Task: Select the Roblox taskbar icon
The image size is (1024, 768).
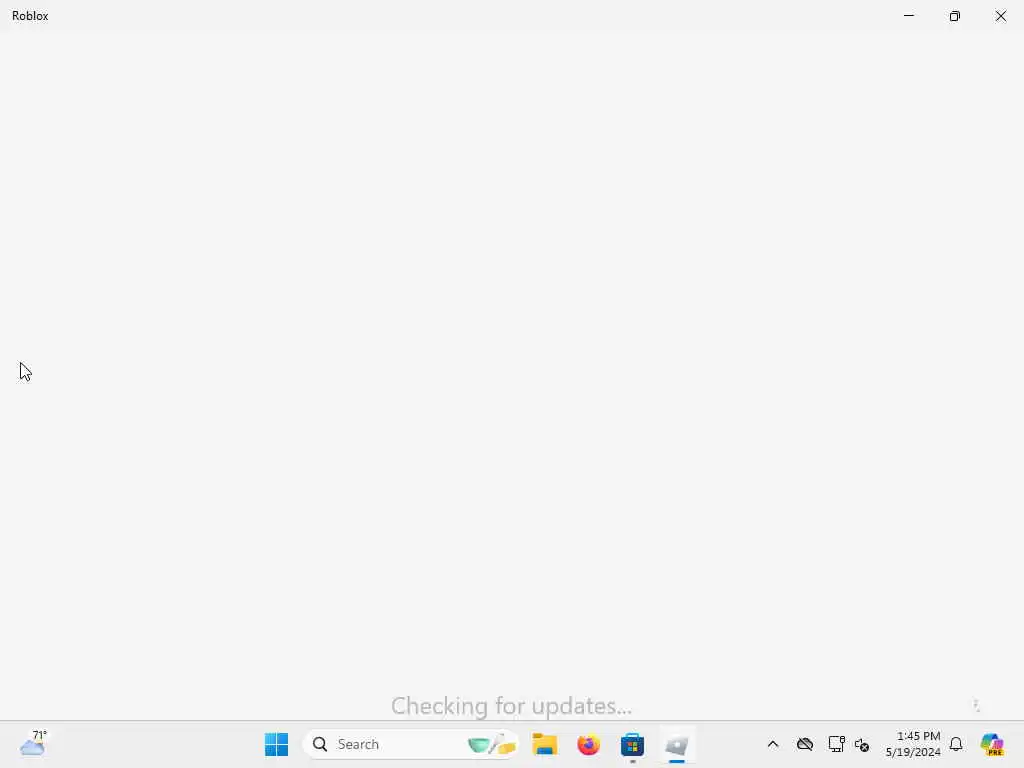Action: tap(677, 744)
